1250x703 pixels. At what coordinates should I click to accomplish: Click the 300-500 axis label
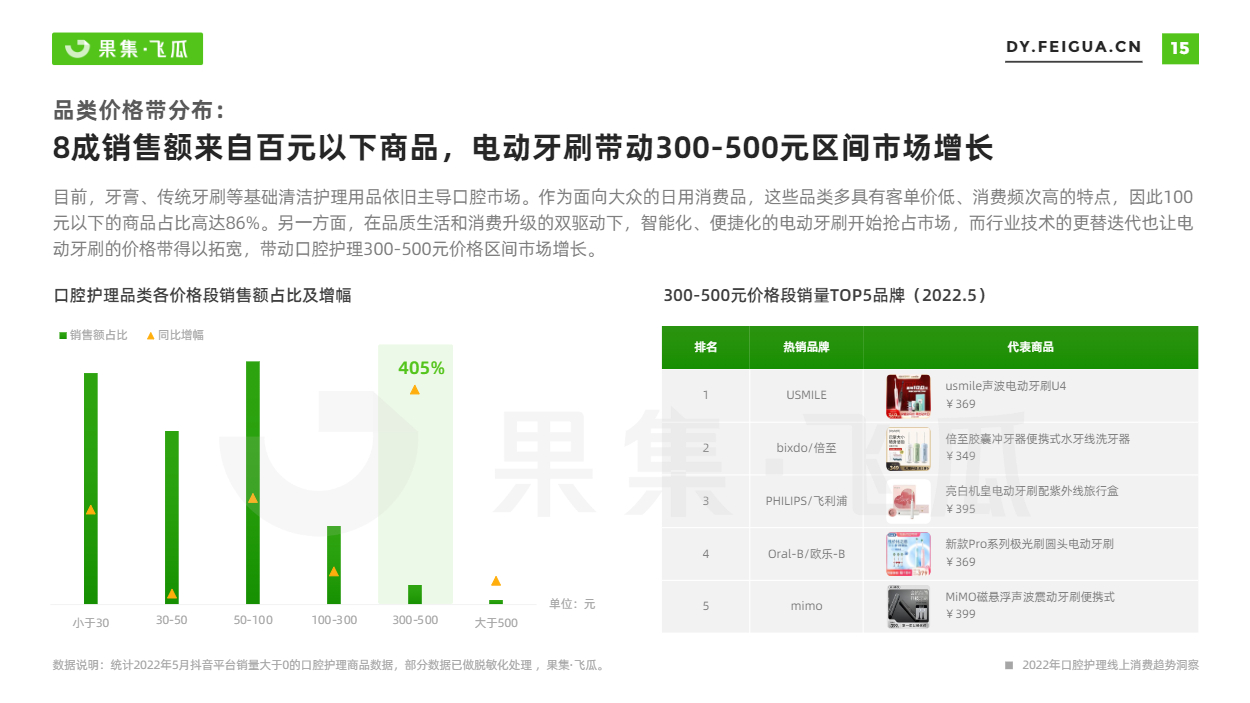(x=415, y=620)
